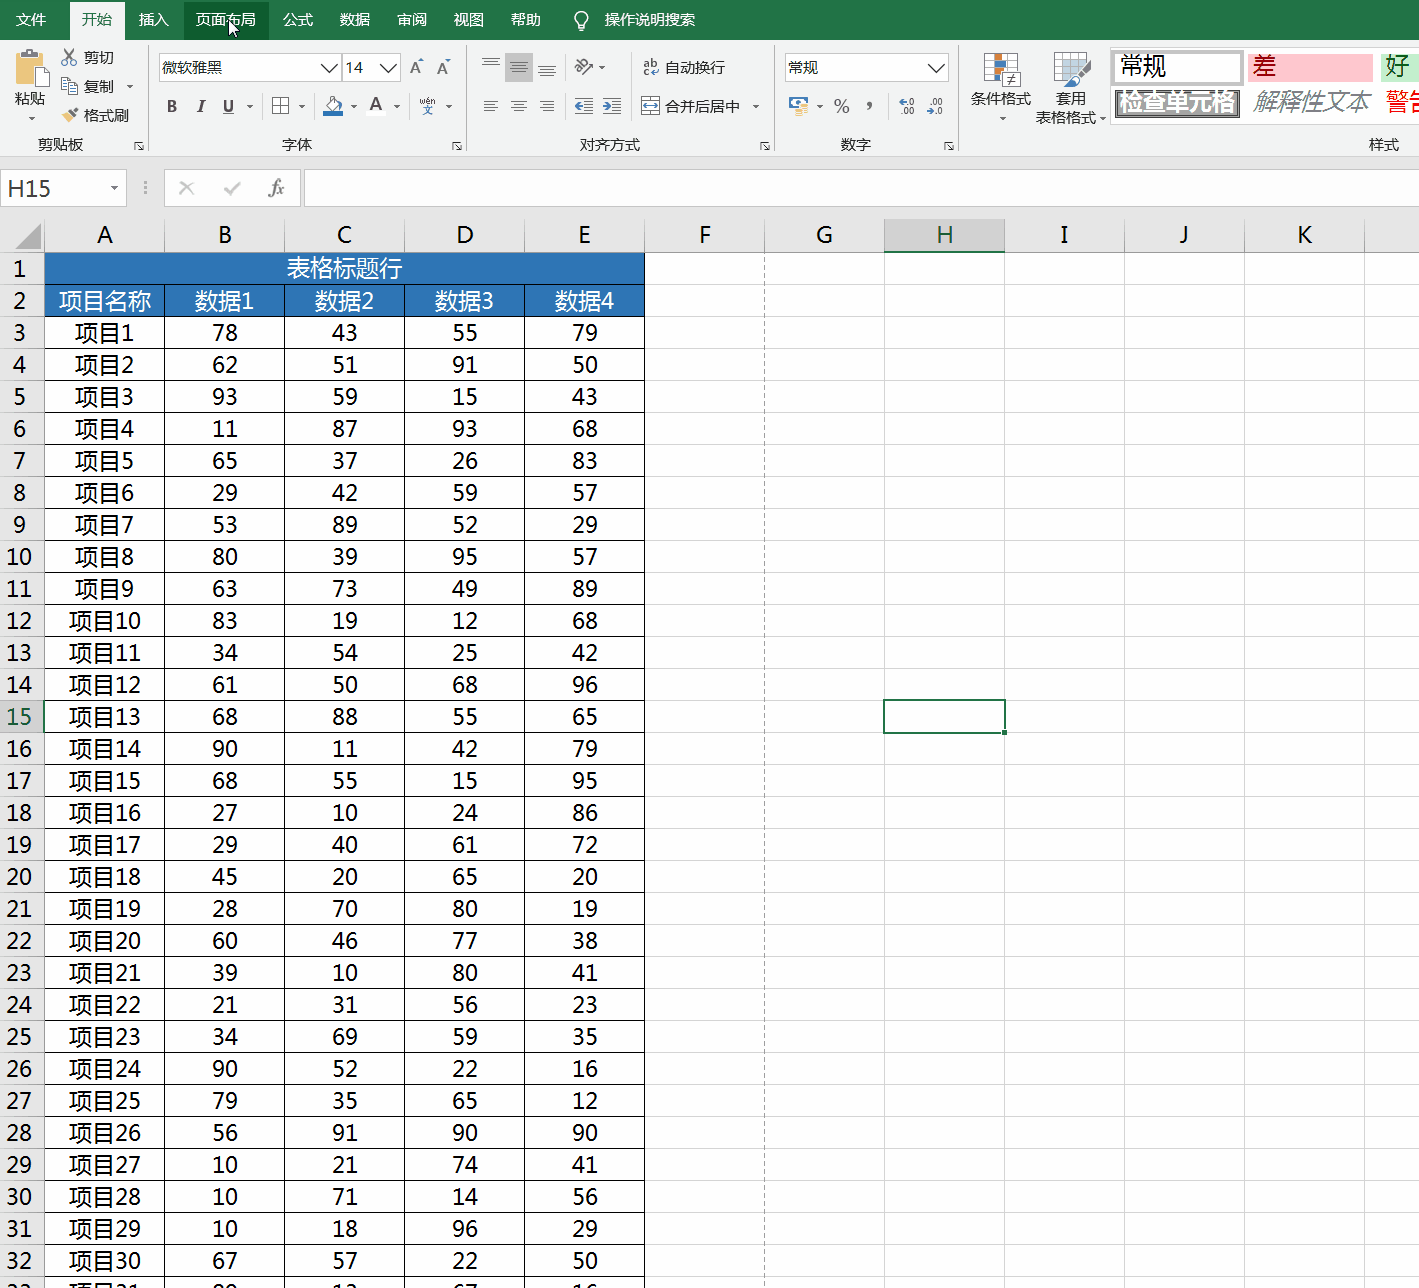Switch to the 页面布局 (Page Layout) tab
This screenshot has width=1419, height=1288.
(225, 19)
